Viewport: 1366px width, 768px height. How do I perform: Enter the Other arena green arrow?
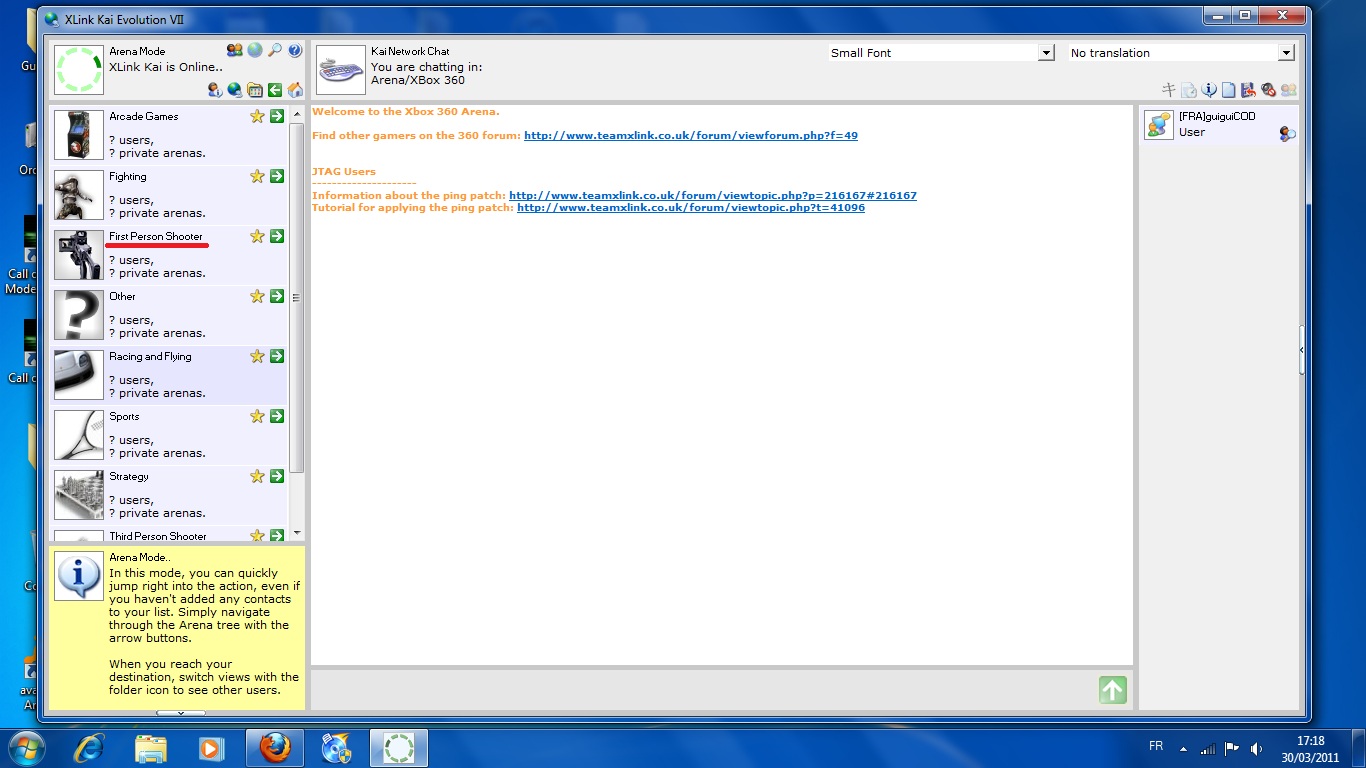pyautogui.click(x=277, y=296)
